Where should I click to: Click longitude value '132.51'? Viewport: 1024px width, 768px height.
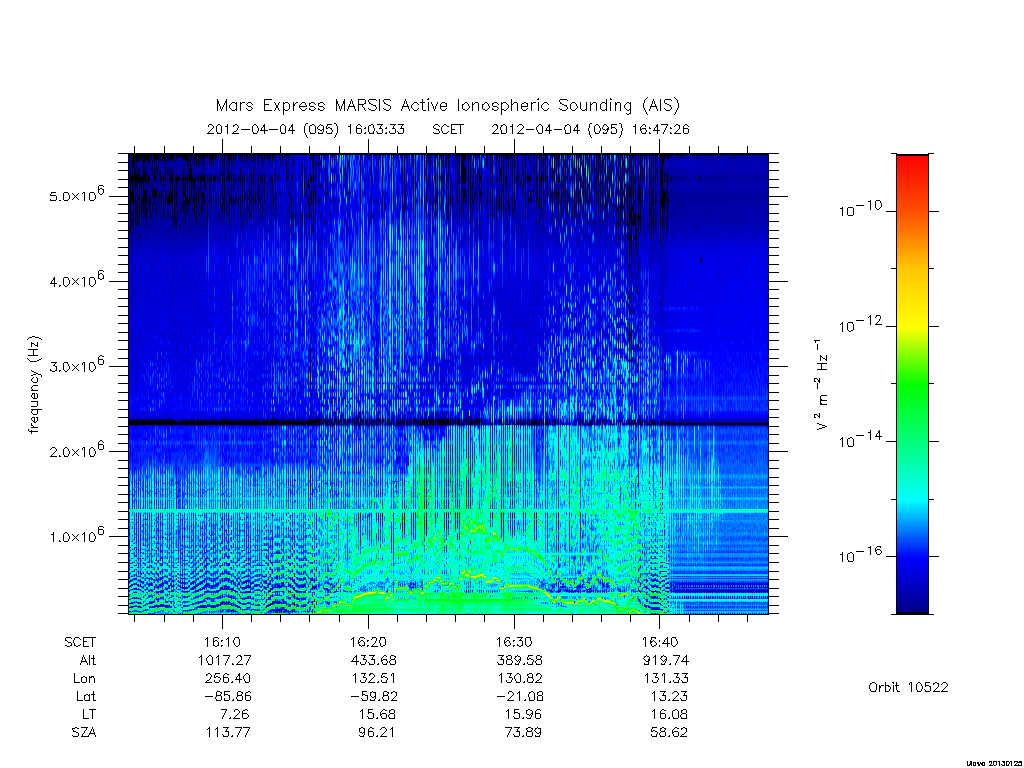click(x=374, y=679)
